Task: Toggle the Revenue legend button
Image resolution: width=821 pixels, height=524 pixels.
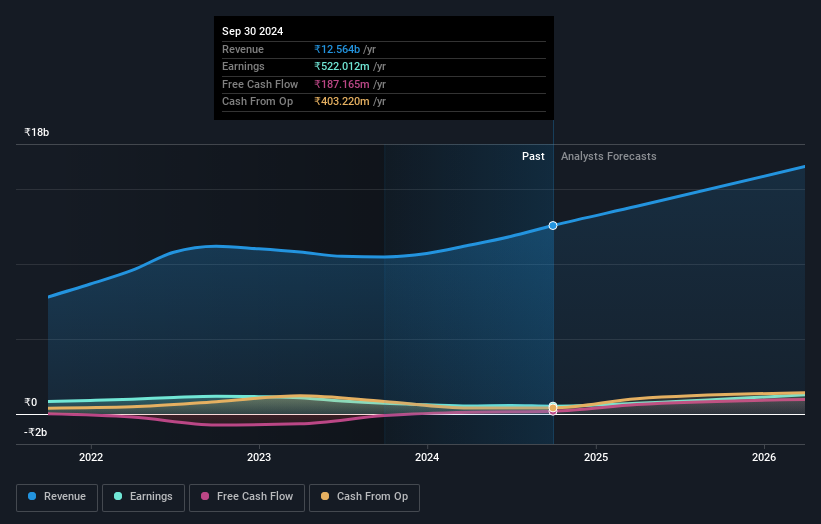Action: click(x=57, y=497)
